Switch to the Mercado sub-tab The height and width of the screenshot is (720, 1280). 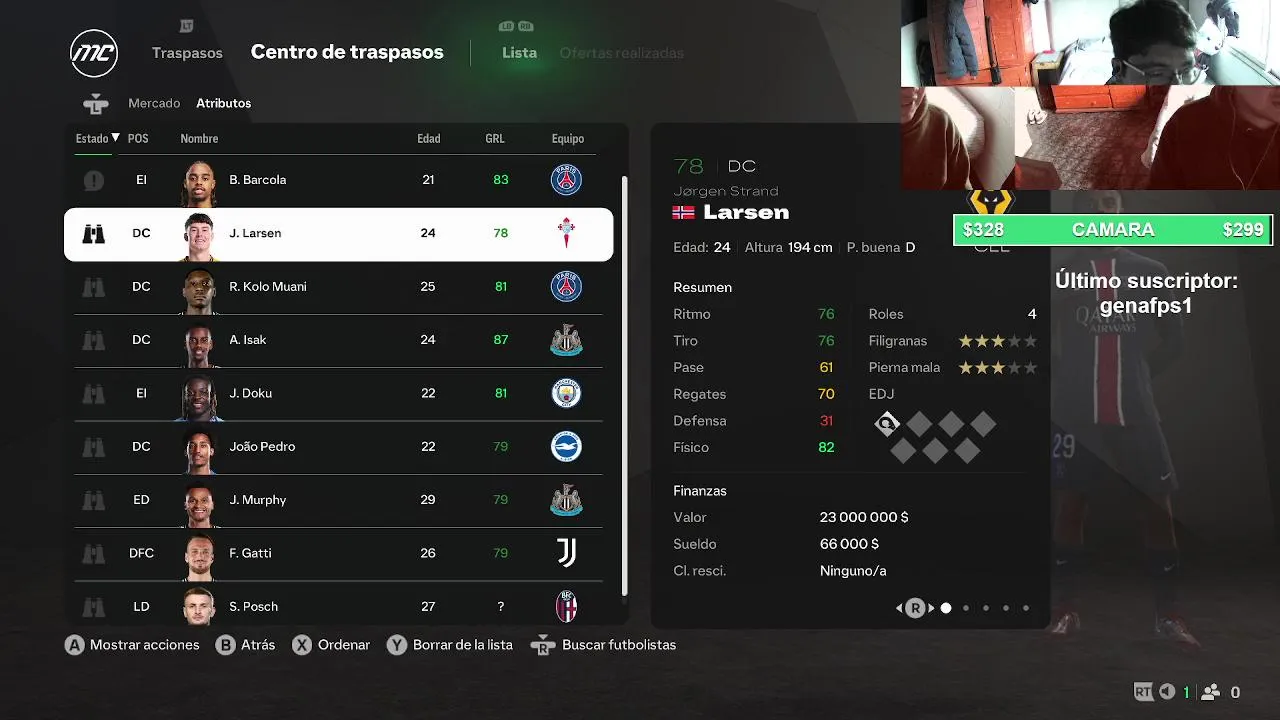point(154,103)
